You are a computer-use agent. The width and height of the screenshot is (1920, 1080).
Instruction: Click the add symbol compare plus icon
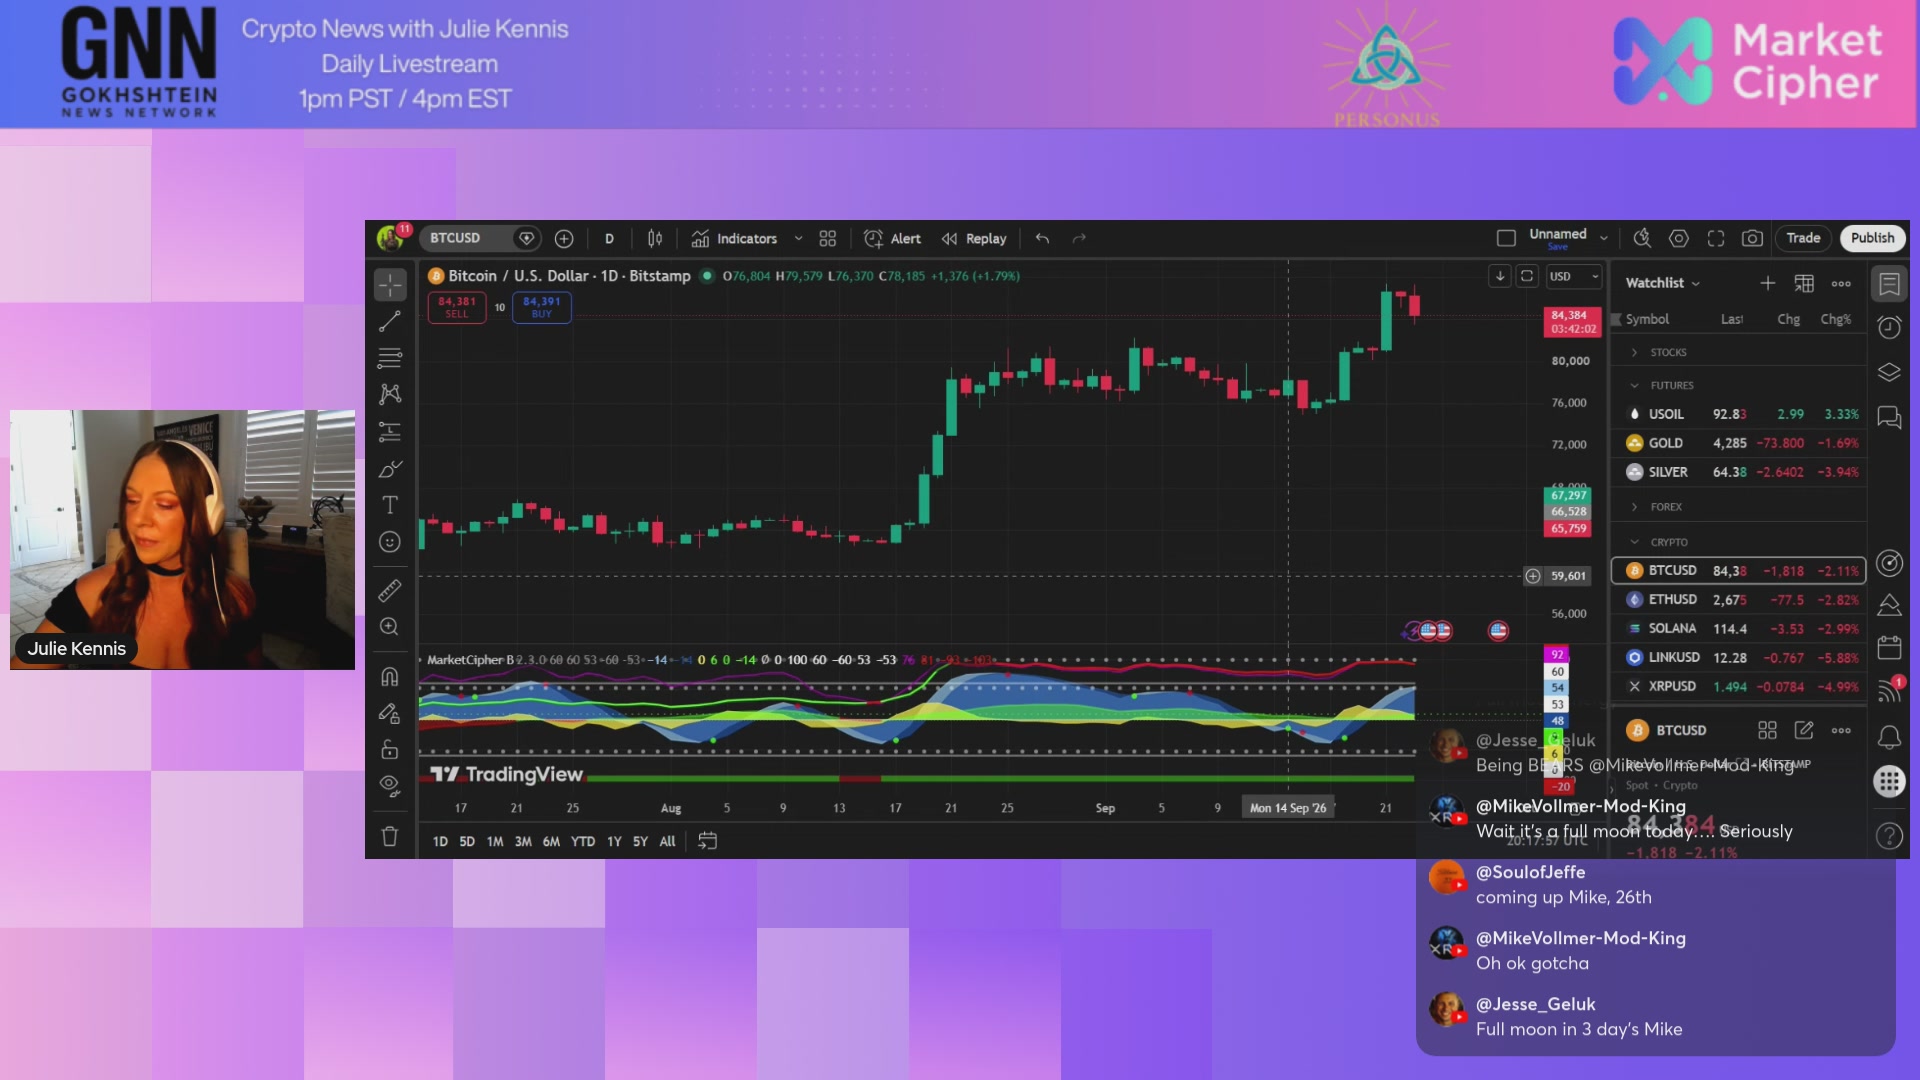pos(564,238)
